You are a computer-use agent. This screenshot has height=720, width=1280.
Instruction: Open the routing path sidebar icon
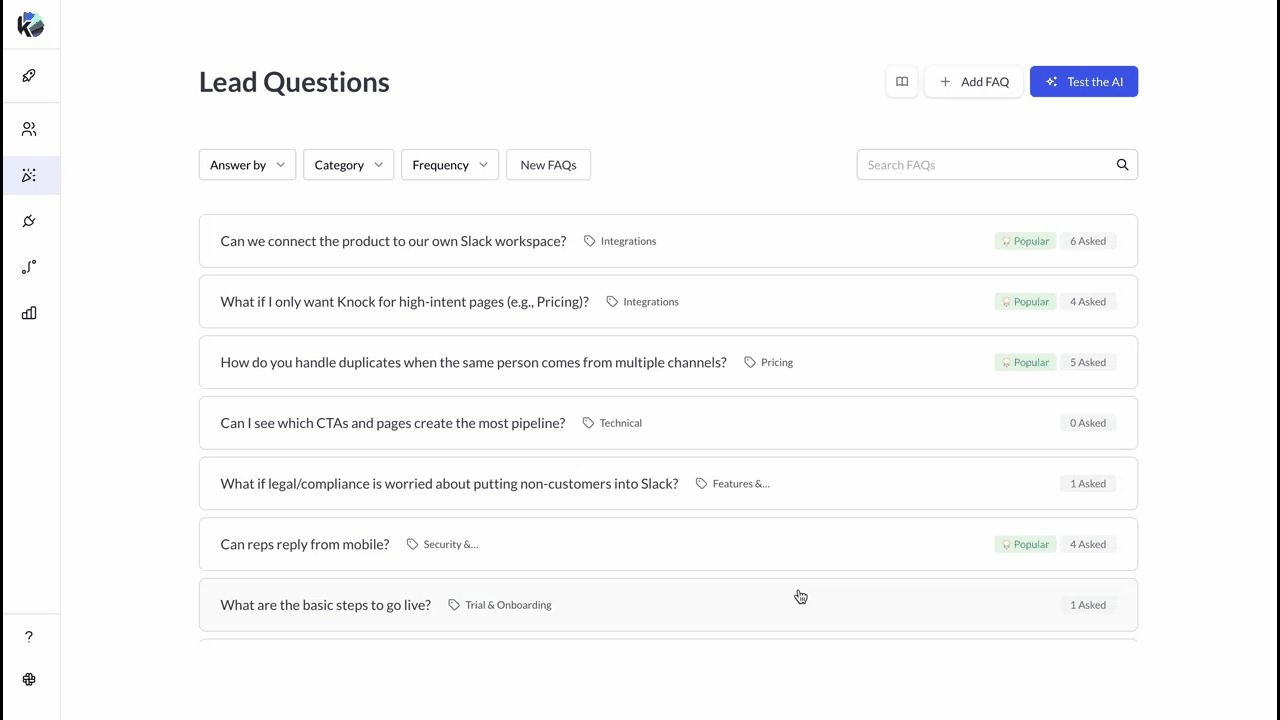29,267
